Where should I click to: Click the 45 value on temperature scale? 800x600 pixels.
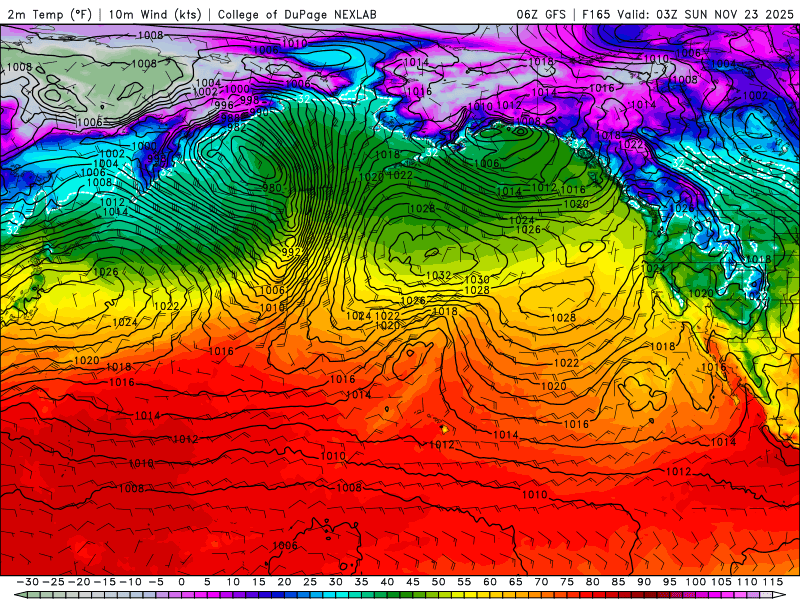pyautogui.click(x=413, y=582)
